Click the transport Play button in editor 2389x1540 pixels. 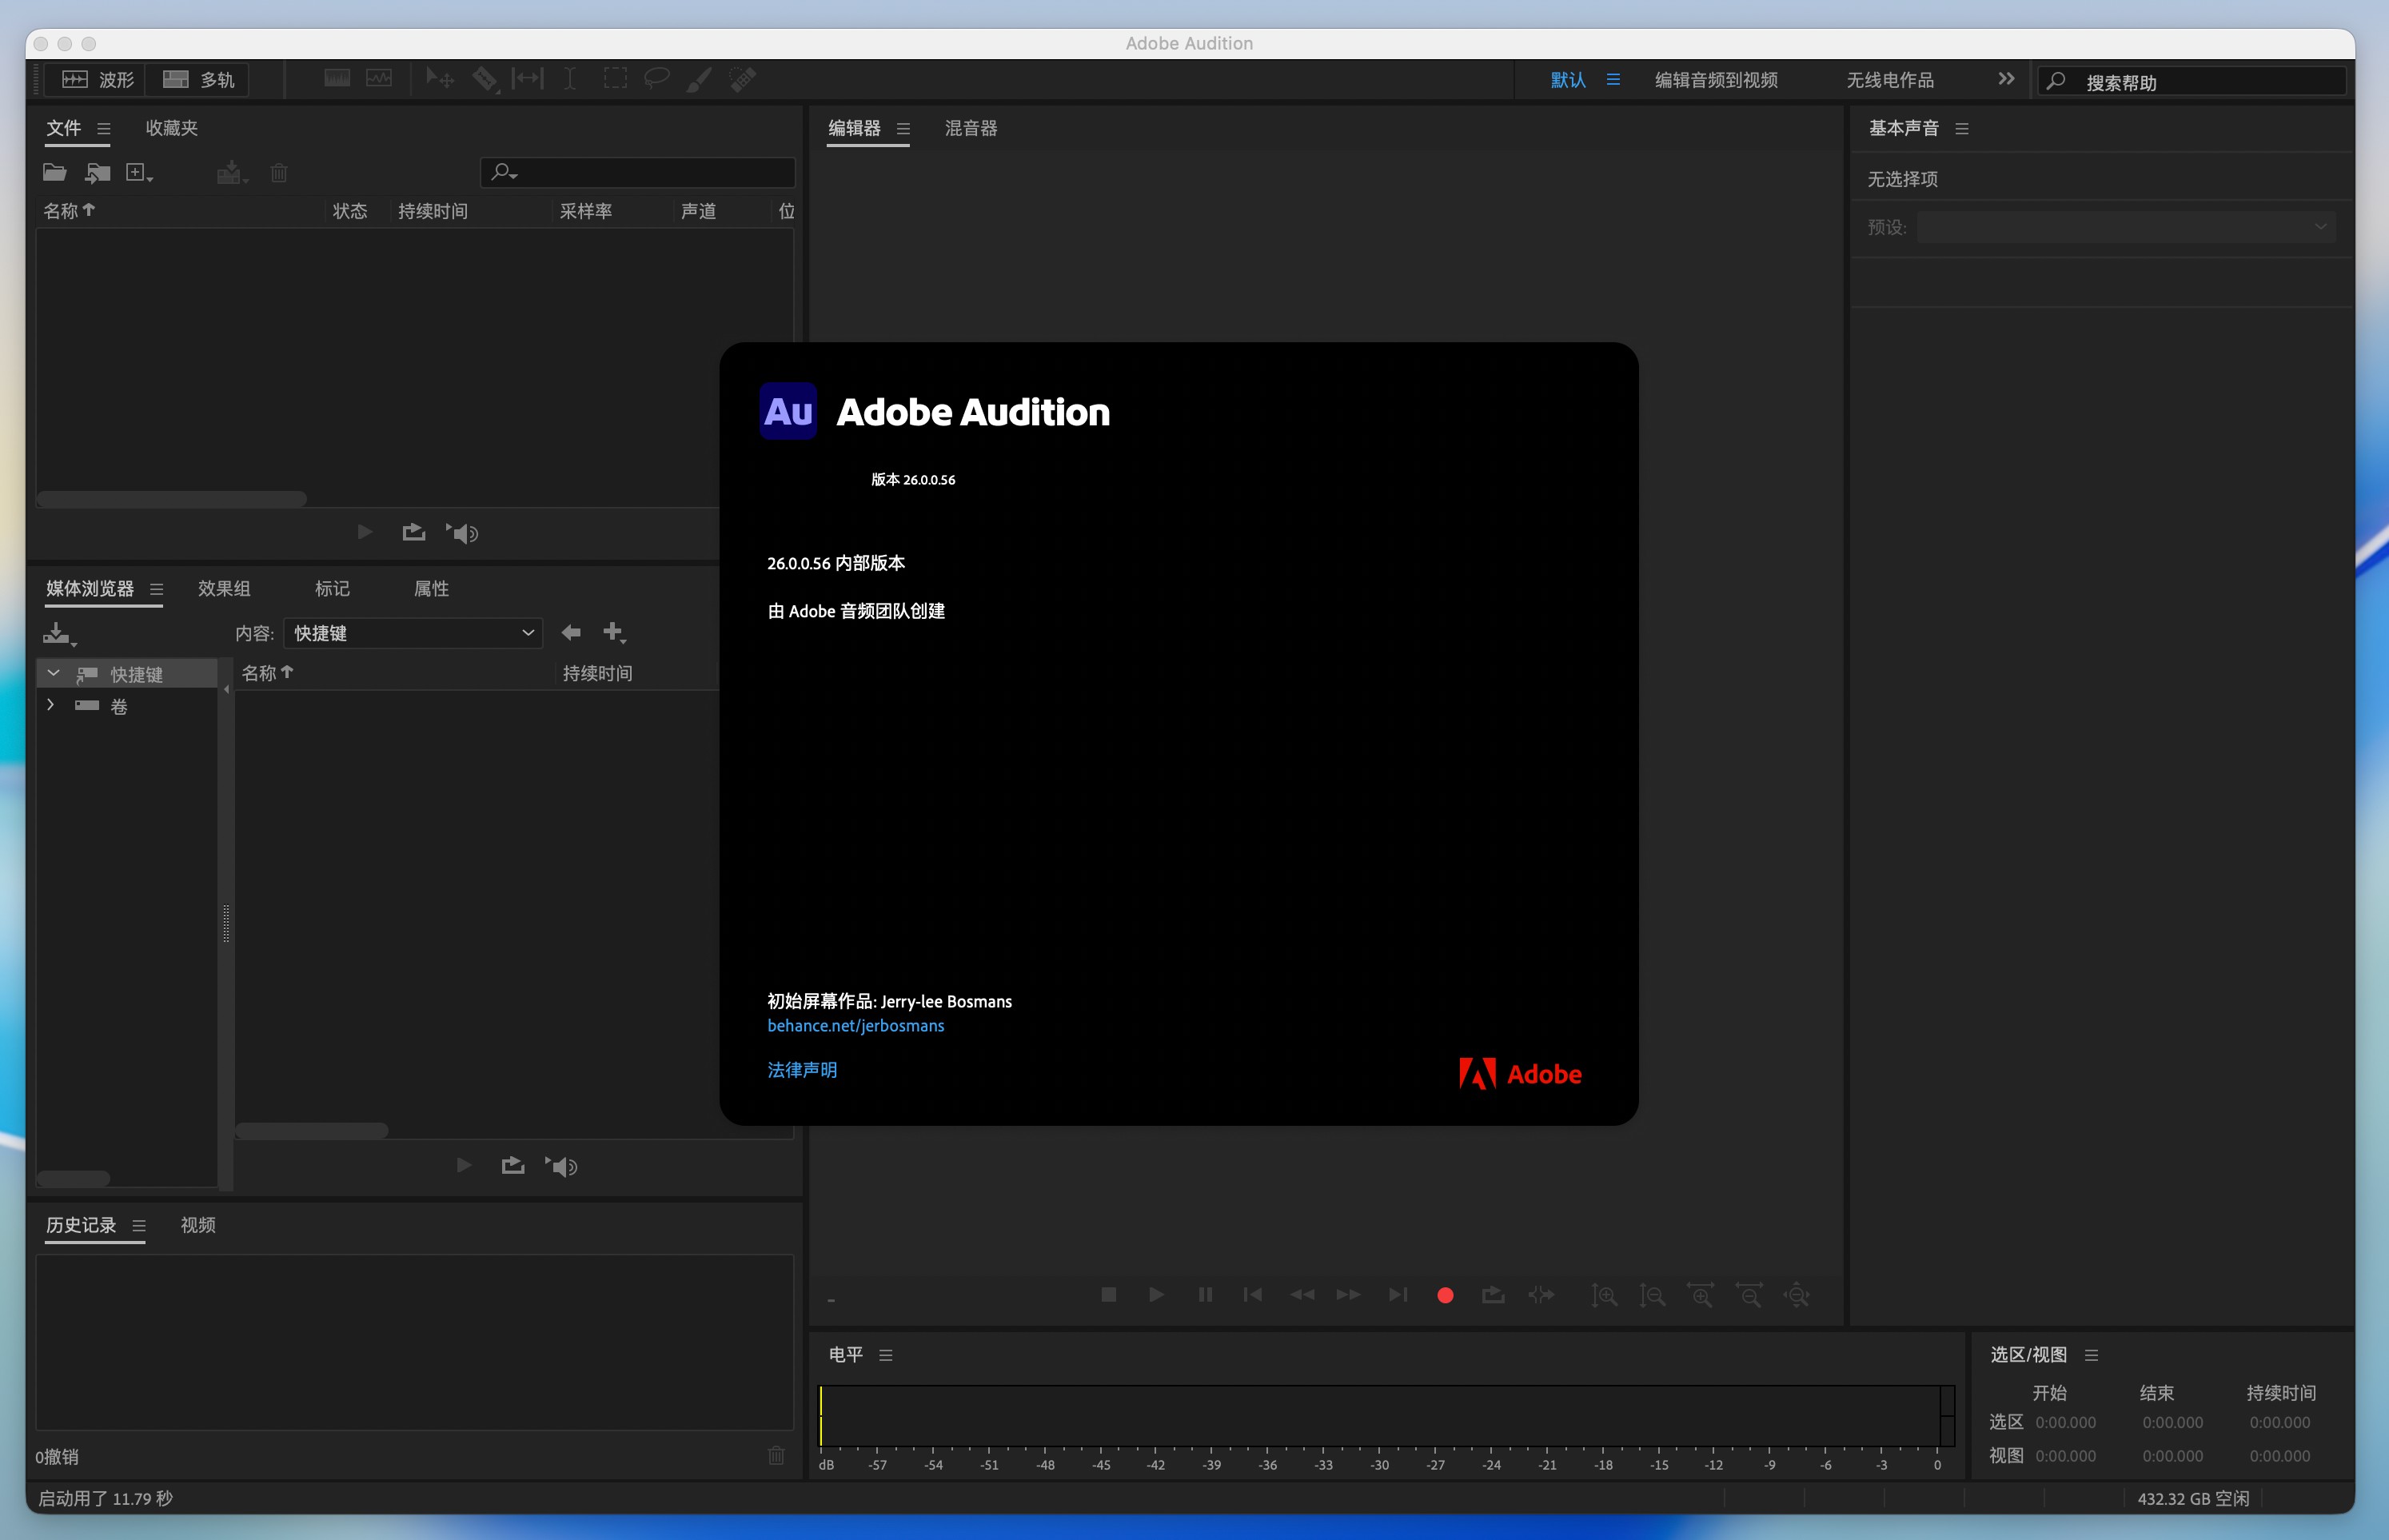pyautogui.click(x=1156, y=1295)
